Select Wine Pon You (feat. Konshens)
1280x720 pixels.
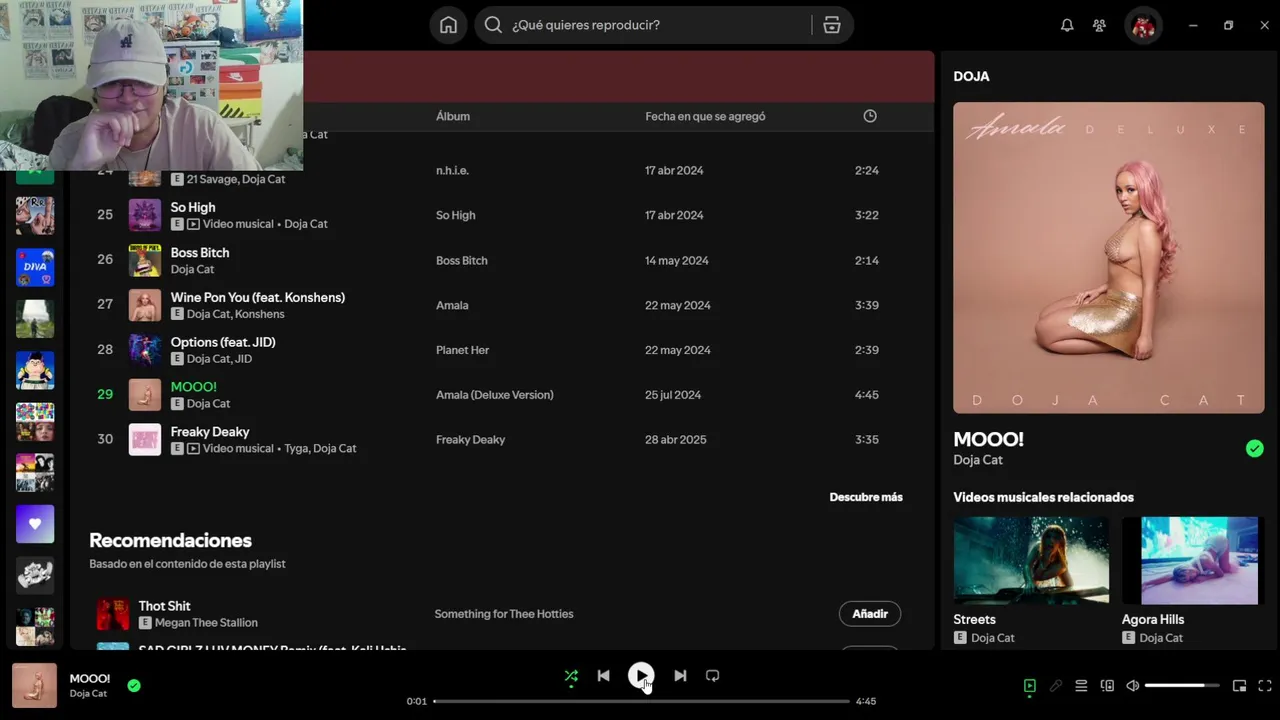point(258,298)
